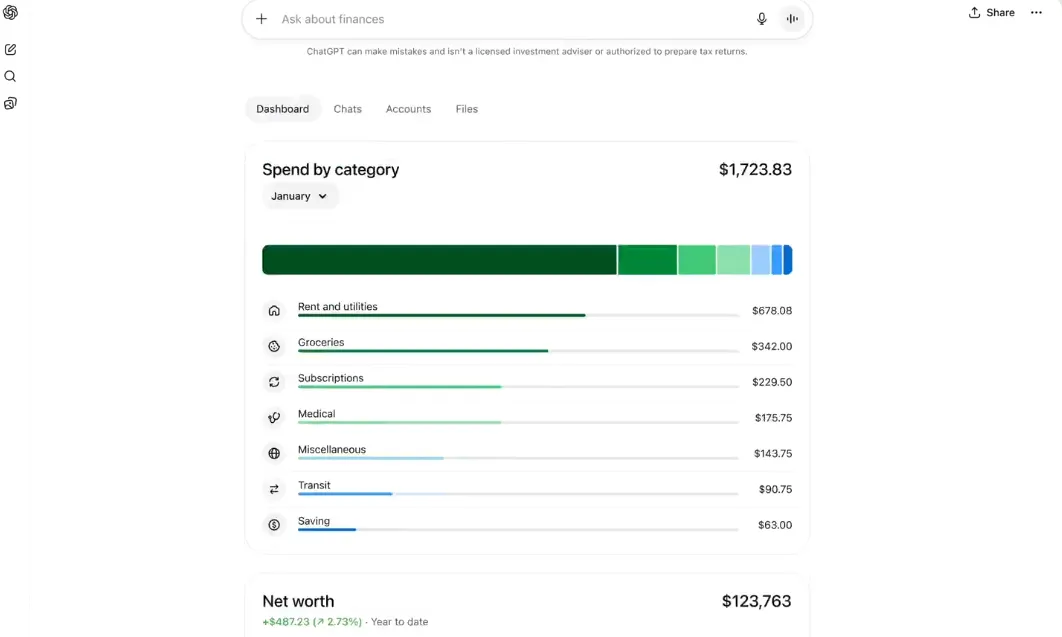This screenshot has height=637, width=1062.
Task: Activate the microphone dictation icon
Action: pyautogui.click(x=761, y=19)
